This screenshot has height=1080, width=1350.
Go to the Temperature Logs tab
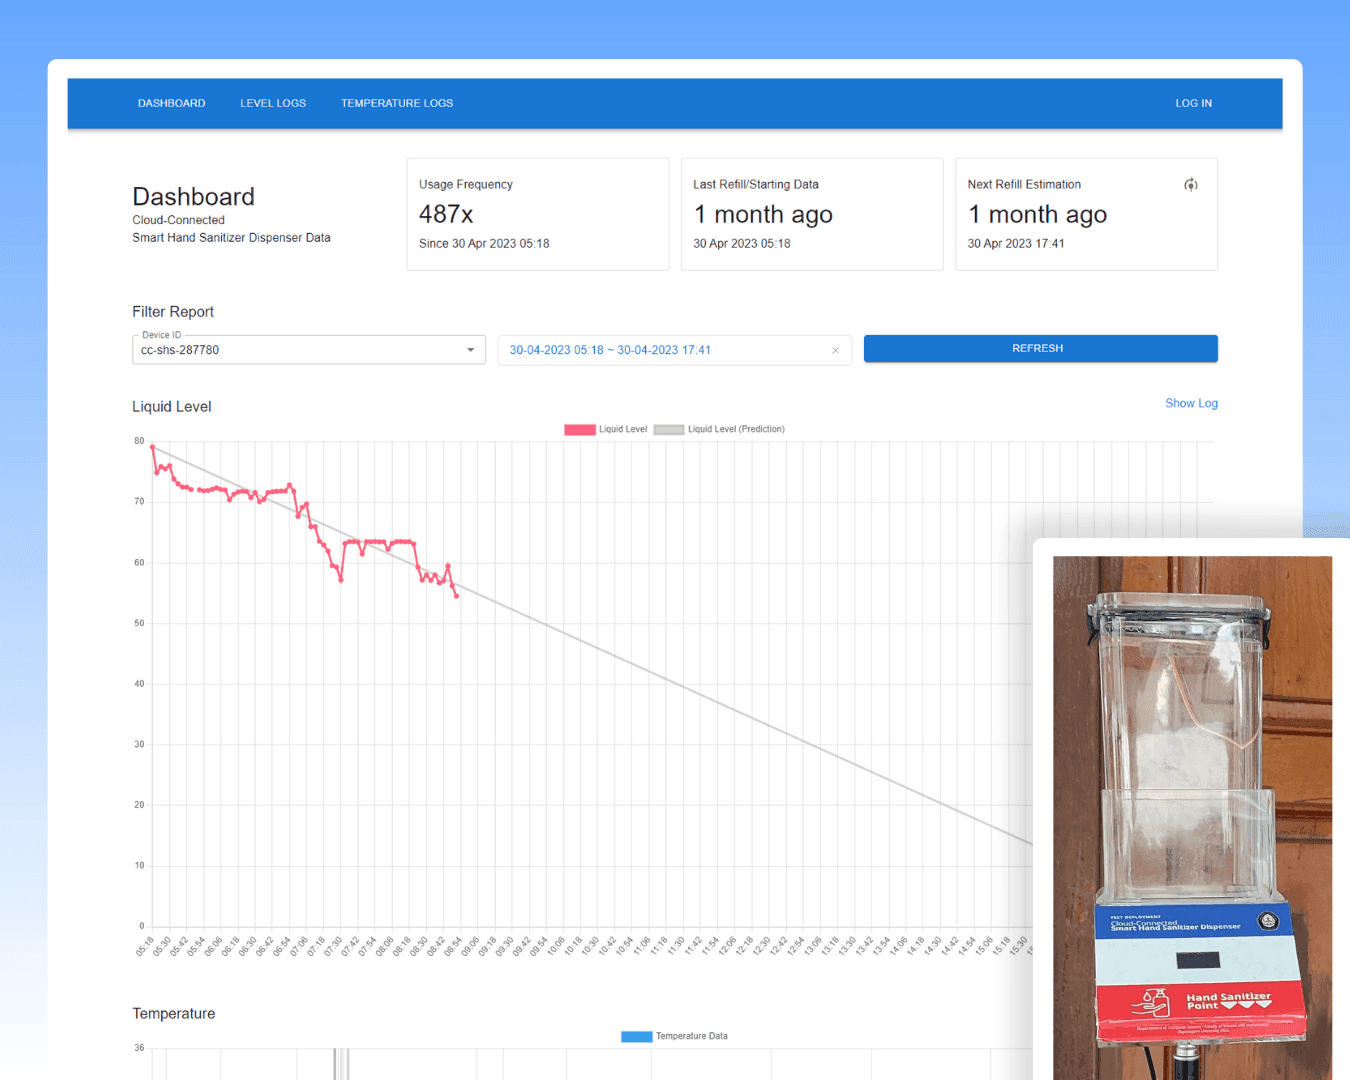(397, 104)
